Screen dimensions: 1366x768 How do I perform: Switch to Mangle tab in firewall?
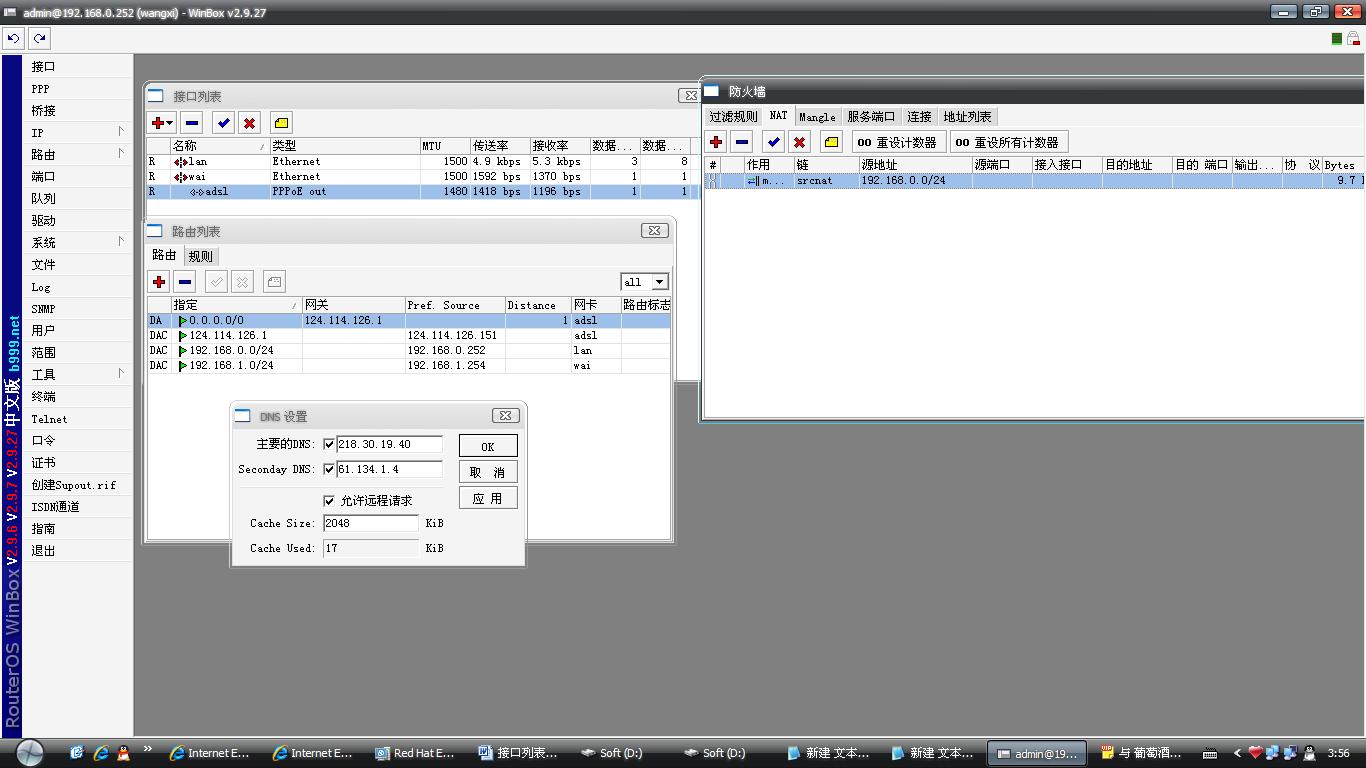[817, 117]
